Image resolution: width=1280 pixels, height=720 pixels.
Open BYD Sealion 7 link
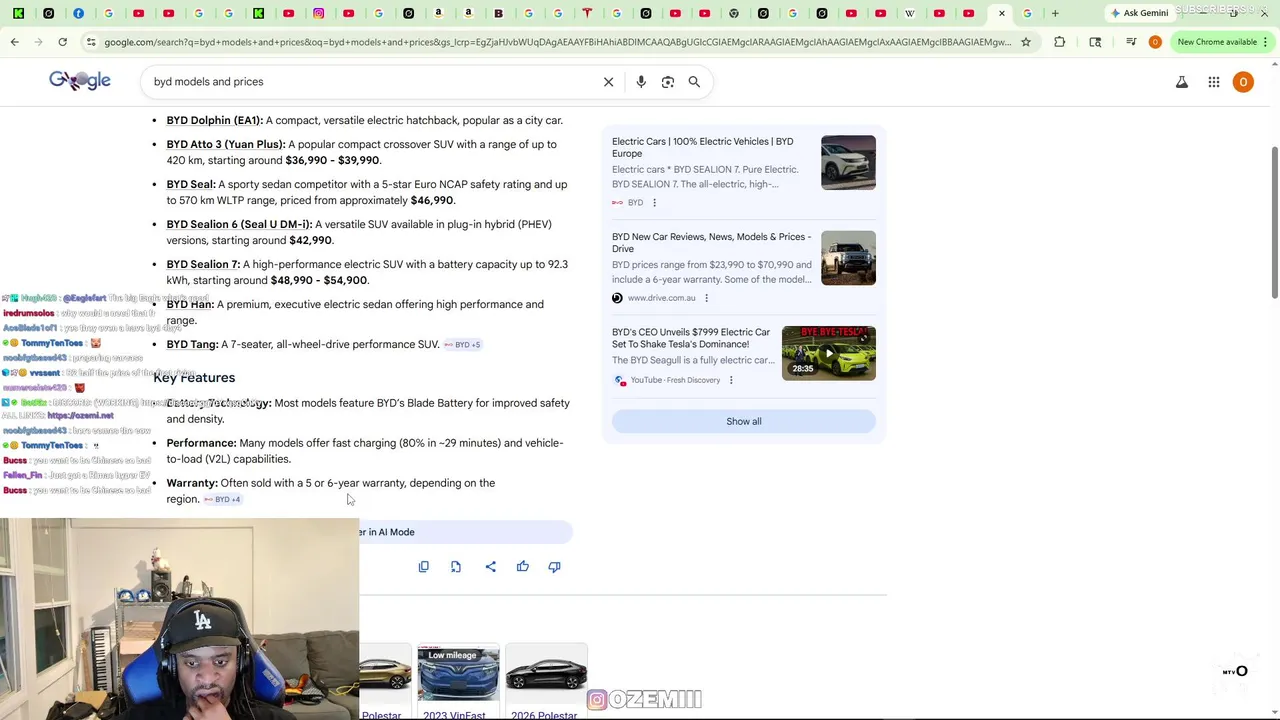point(203,264)
